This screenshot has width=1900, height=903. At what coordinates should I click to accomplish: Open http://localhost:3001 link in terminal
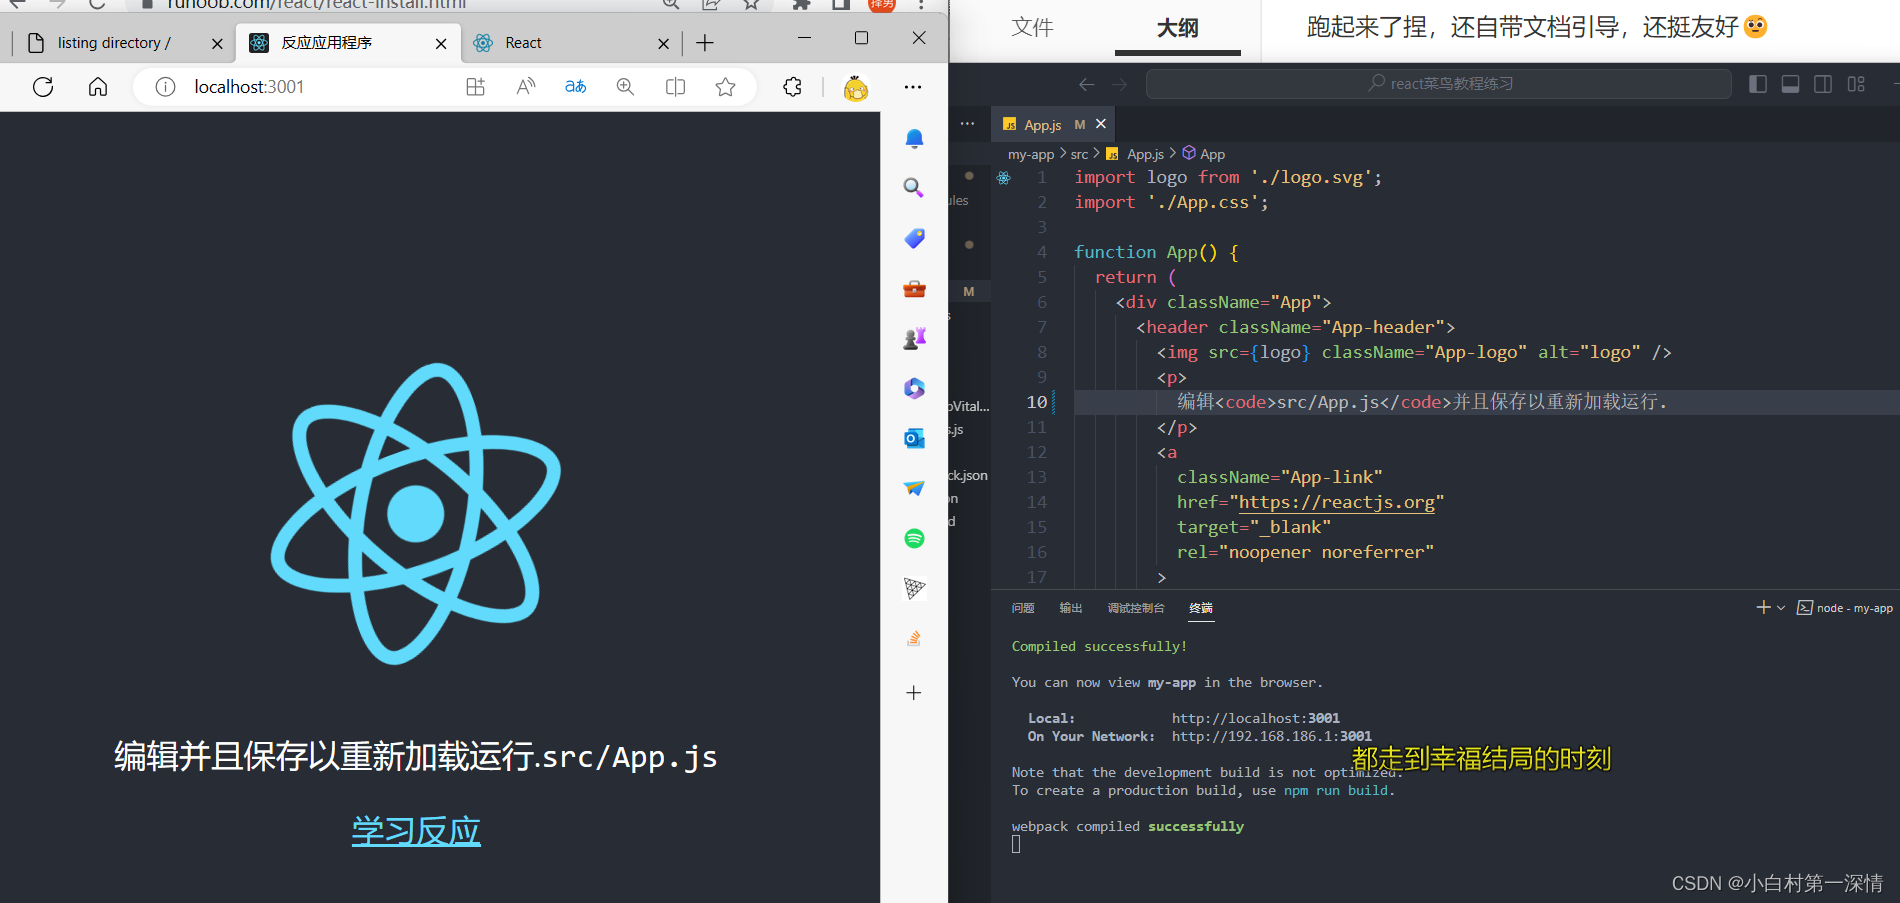pyautogui.click(x=1256, y=718)
